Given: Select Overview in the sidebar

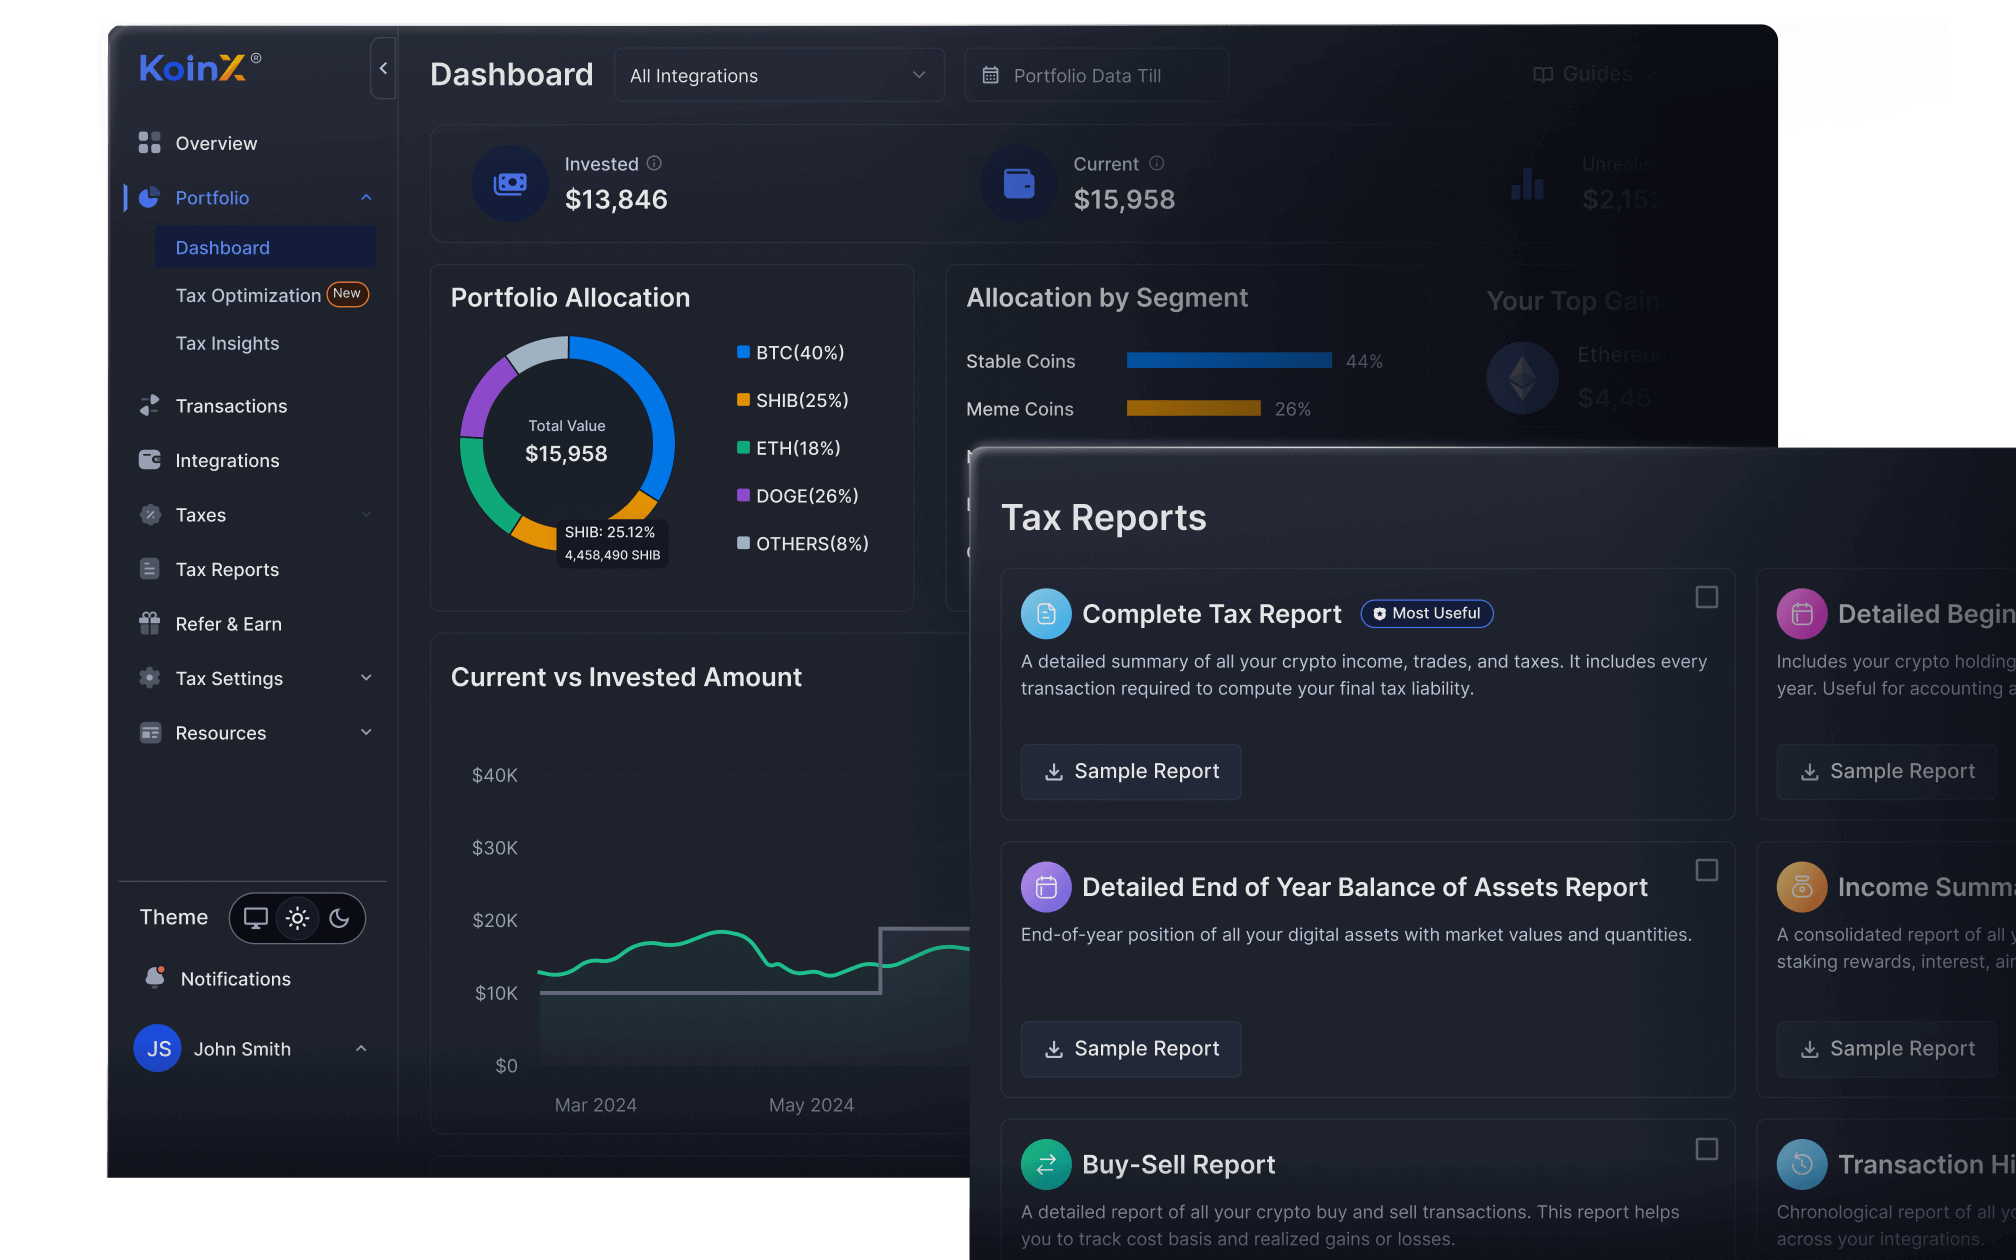Looking at the screenshot, I should 216,143.
